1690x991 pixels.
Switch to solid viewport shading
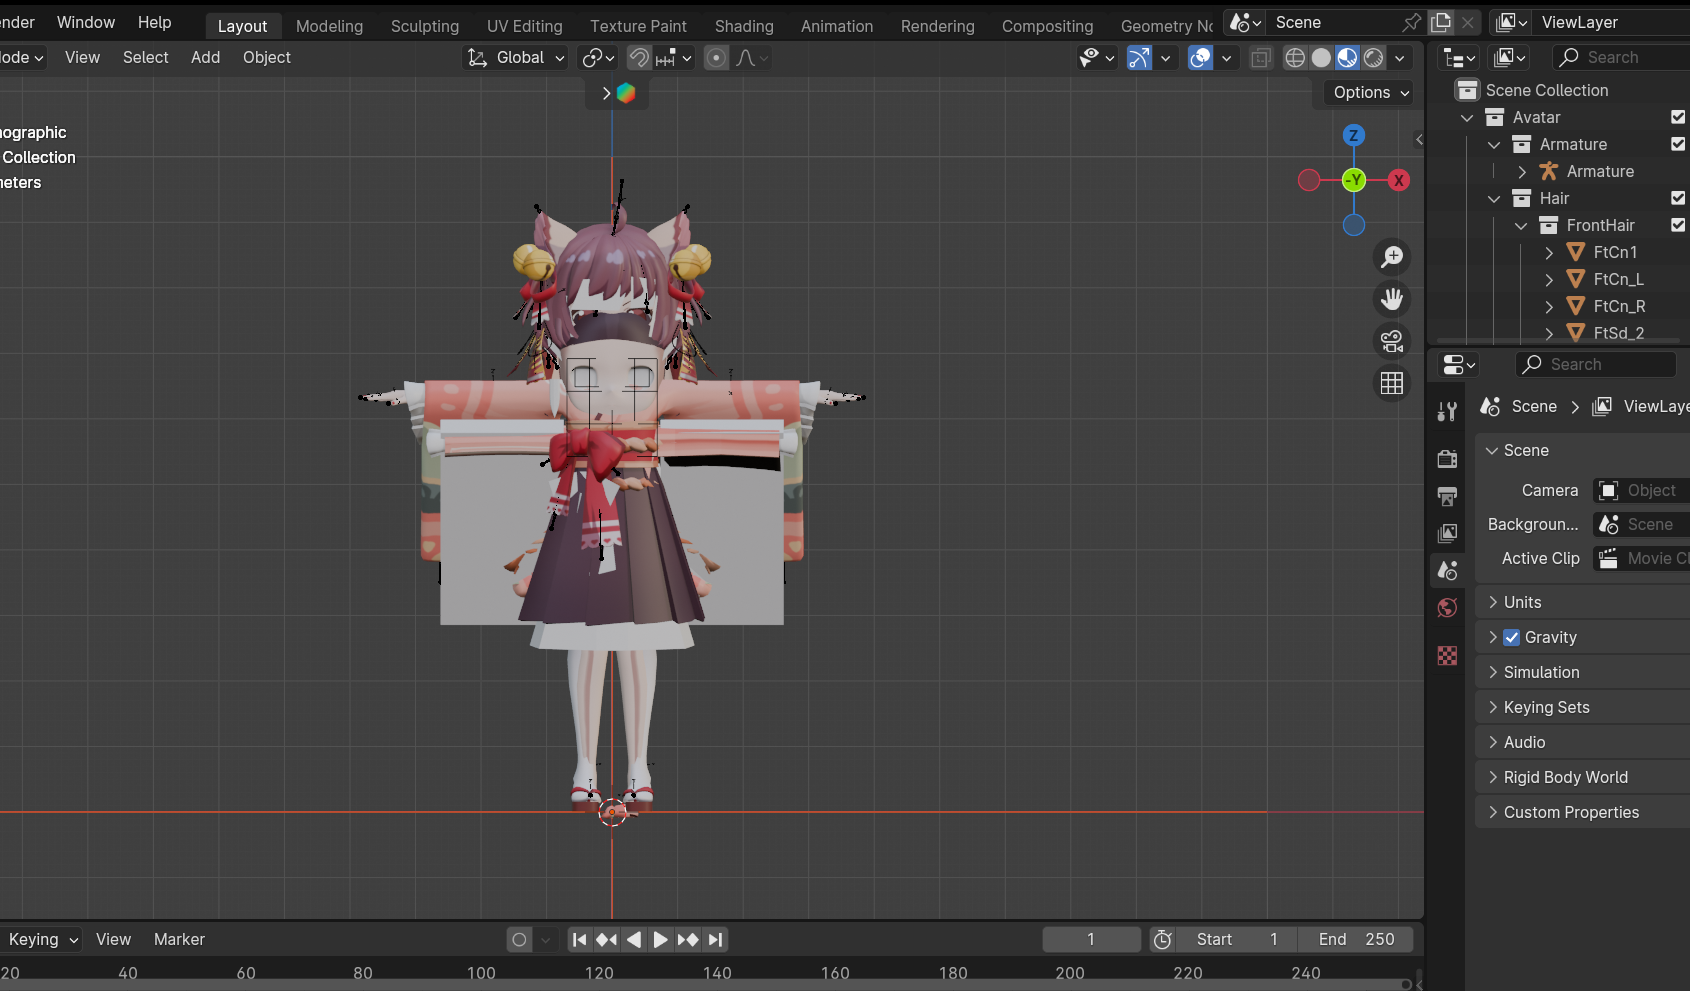1321,58
